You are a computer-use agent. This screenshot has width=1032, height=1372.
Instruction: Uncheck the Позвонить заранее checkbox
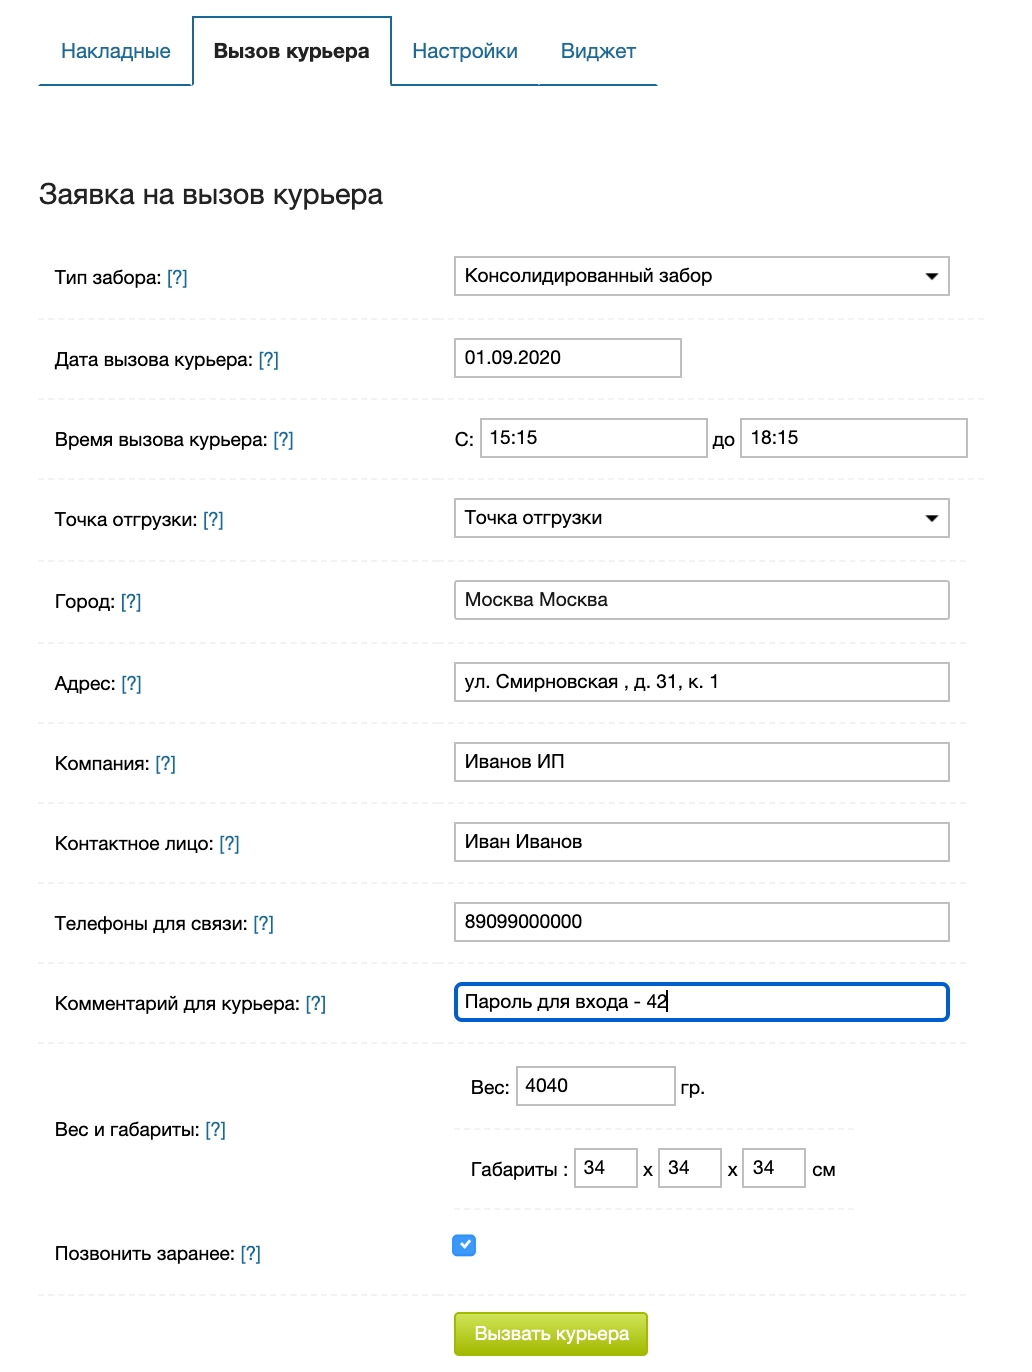464,1245
